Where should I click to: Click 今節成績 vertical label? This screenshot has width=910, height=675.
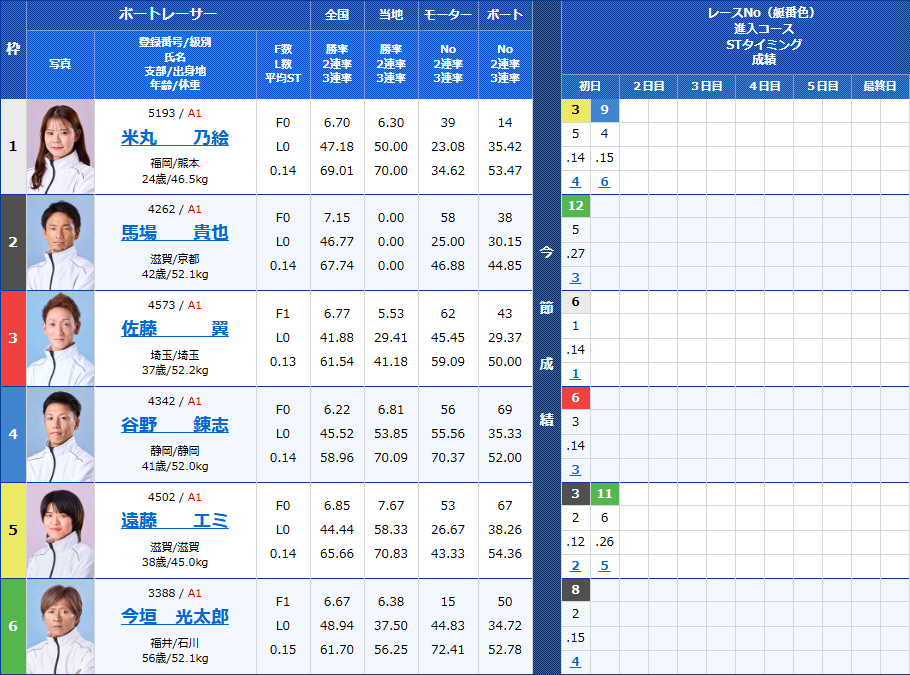pos(547,337)
